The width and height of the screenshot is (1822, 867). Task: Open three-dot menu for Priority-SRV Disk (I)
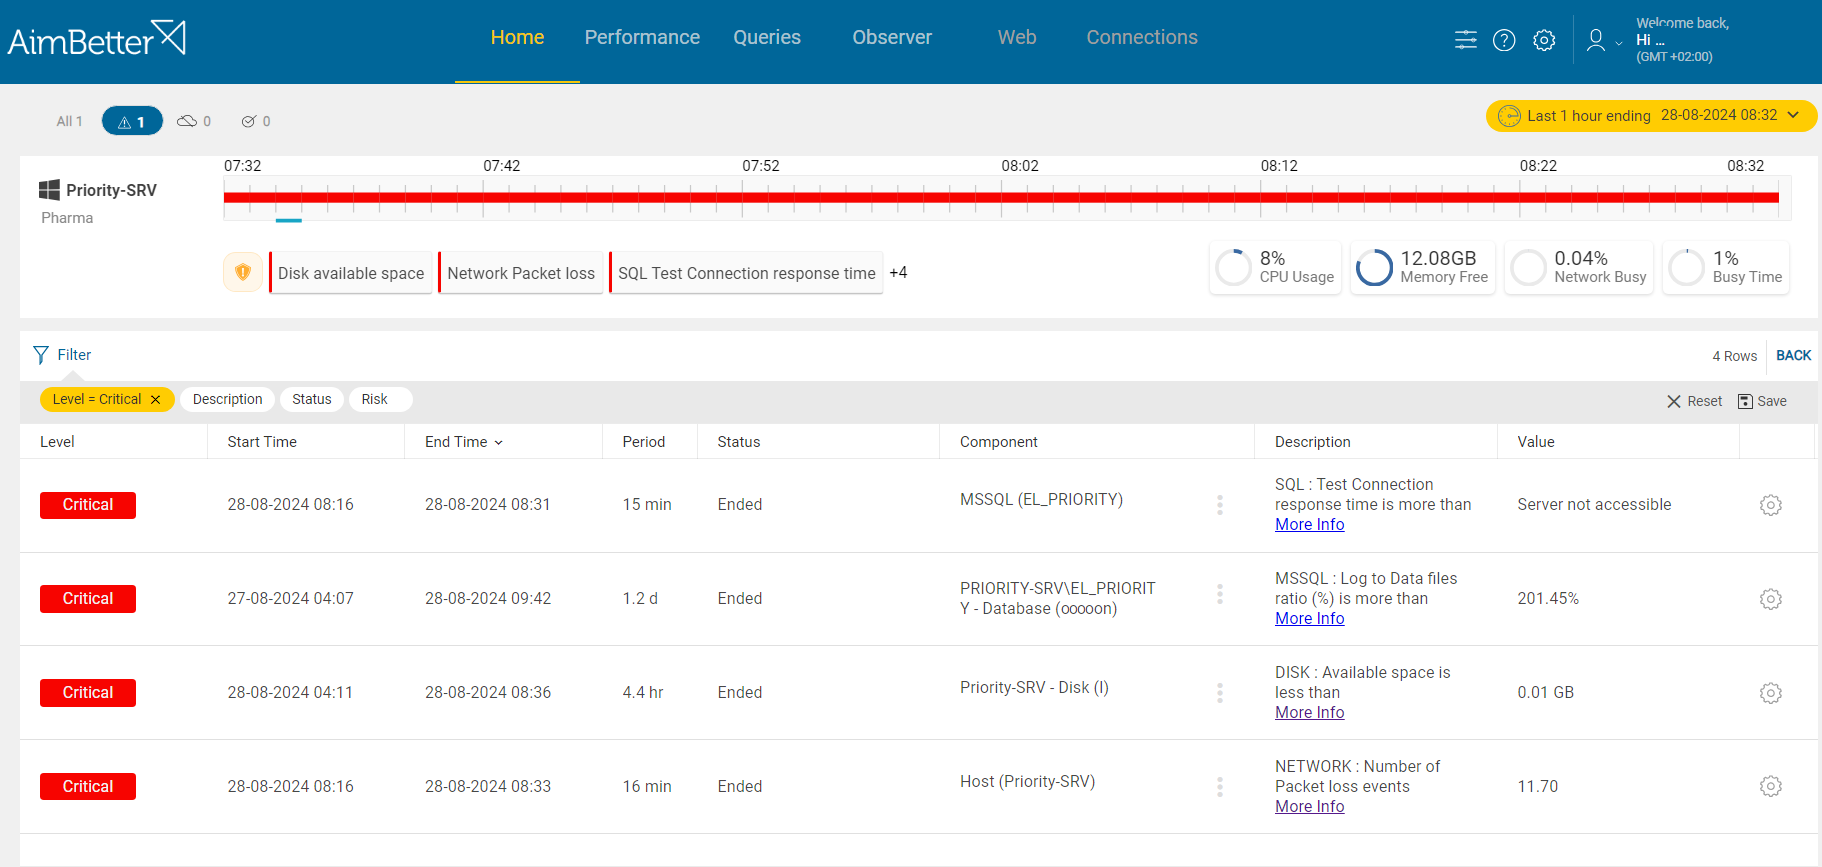[x=1220, y=693]
